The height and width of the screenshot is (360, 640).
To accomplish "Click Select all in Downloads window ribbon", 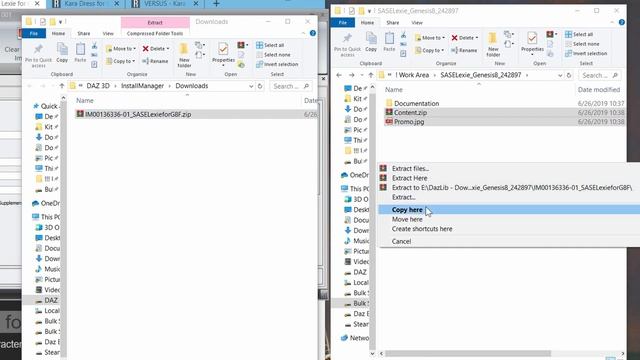I will click(x=270, y=45).
